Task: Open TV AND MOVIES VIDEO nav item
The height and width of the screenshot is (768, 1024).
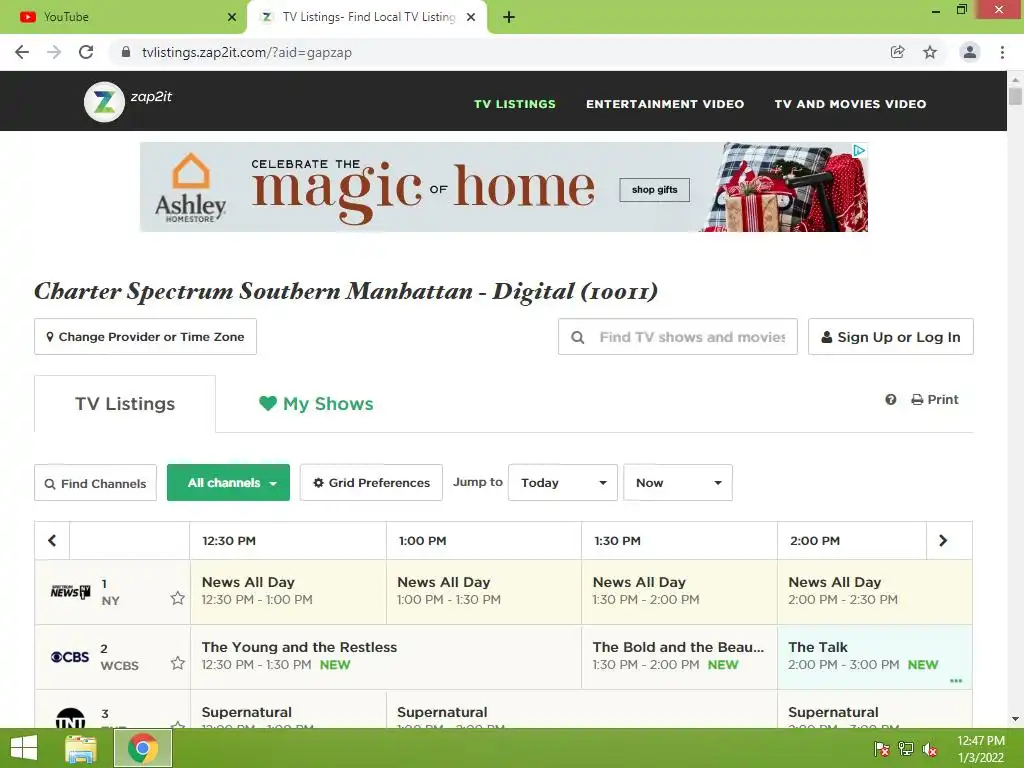Action: 850,104
